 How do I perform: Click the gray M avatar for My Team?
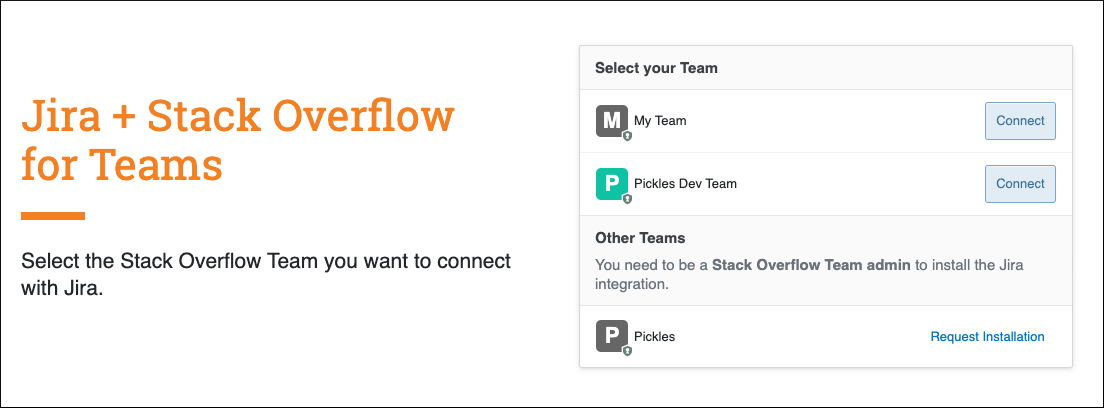610,120
